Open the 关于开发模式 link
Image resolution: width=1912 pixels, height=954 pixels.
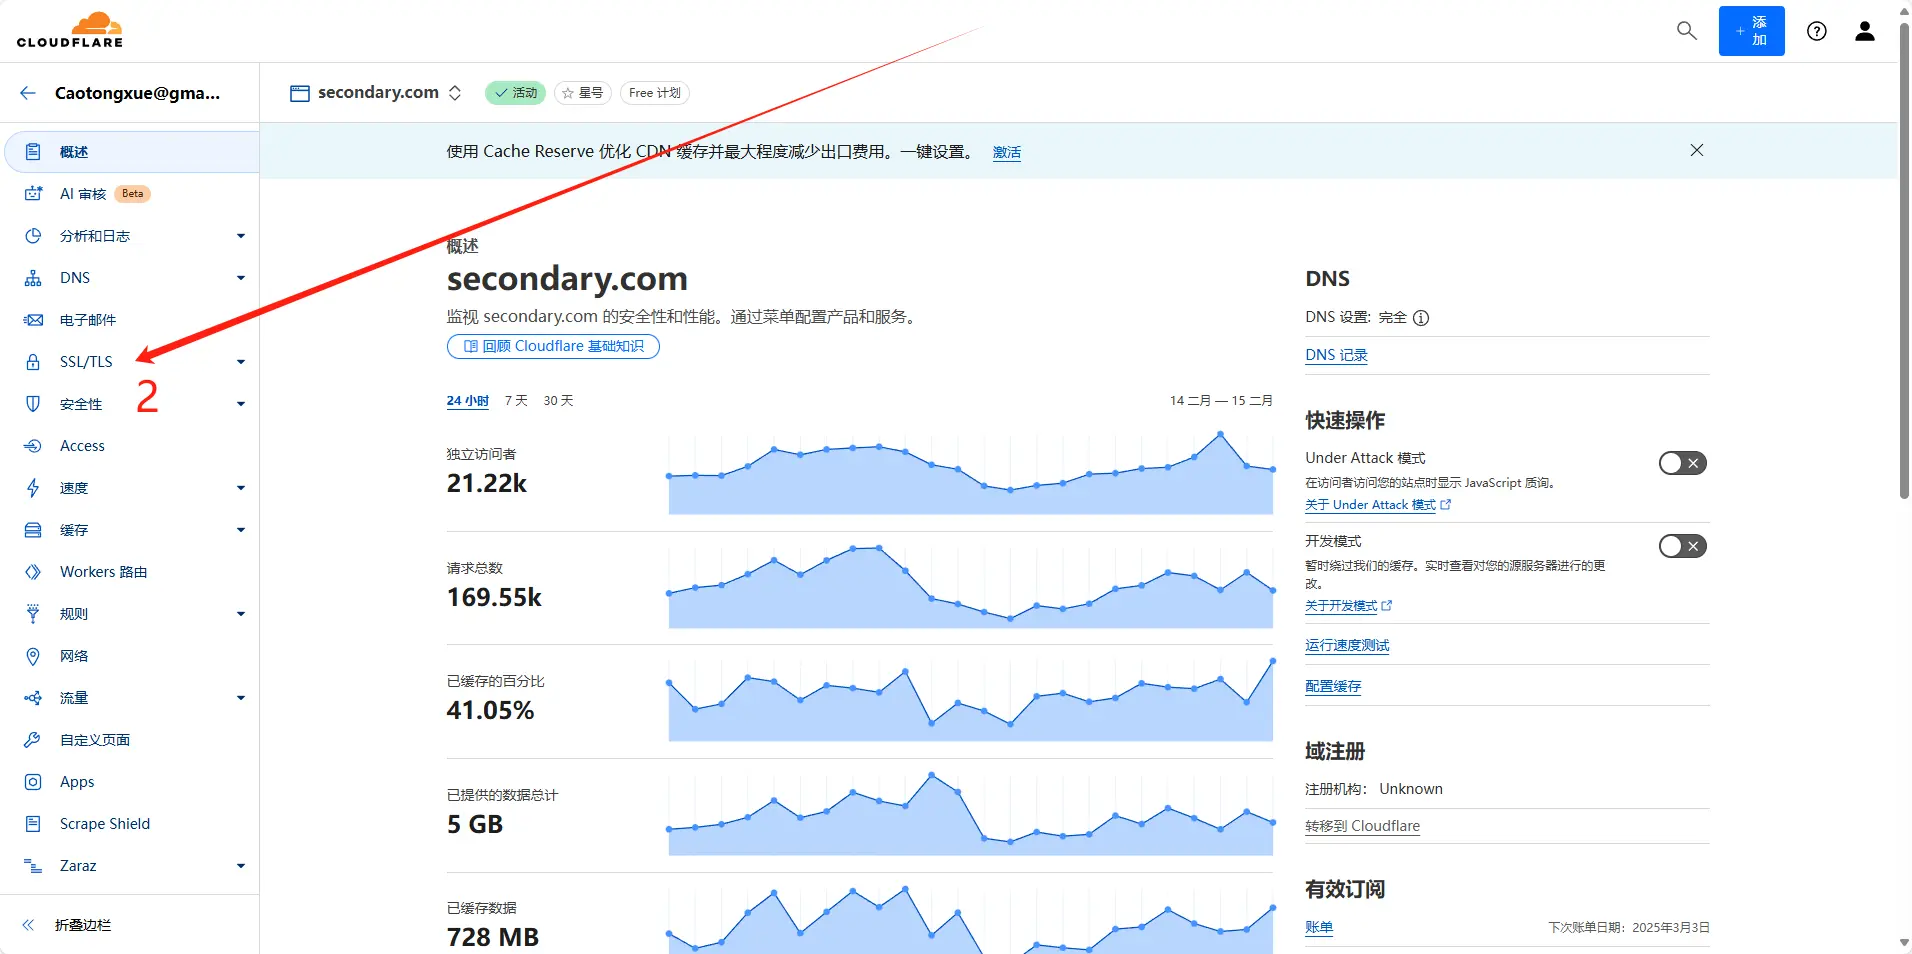pyautogui.click(x=1348, y=606)
